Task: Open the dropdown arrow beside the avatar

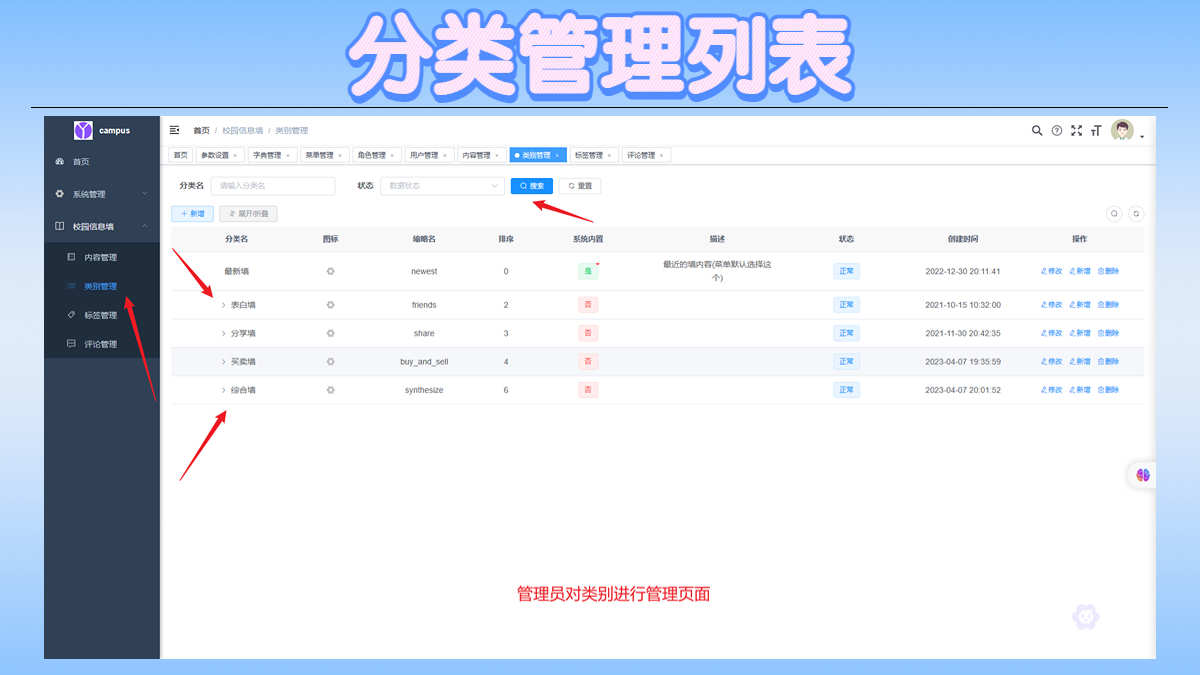Action: [x=1142, y=136]
